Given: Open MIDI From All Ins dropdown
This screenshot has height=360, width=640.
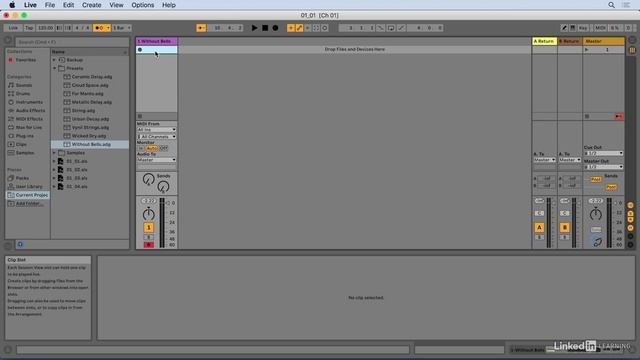Looking at the screenshot, I should pos(156,129).
